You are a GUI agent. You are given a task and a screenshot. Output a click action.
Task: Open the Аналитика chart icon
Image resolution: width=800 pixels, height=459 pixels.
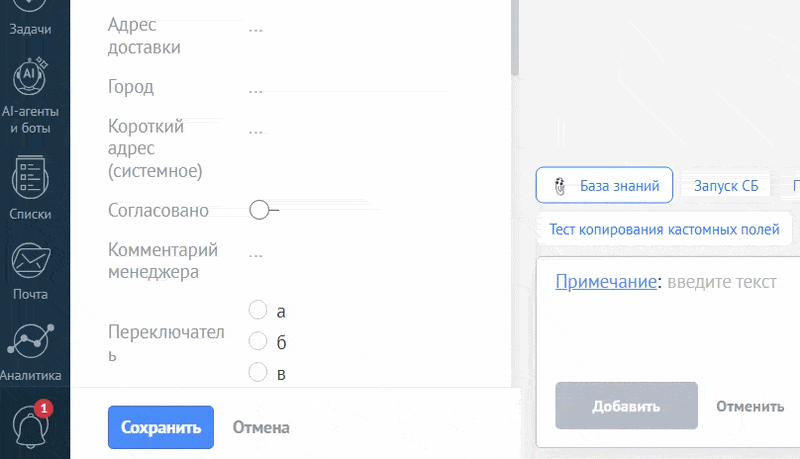tap(31, 341)
